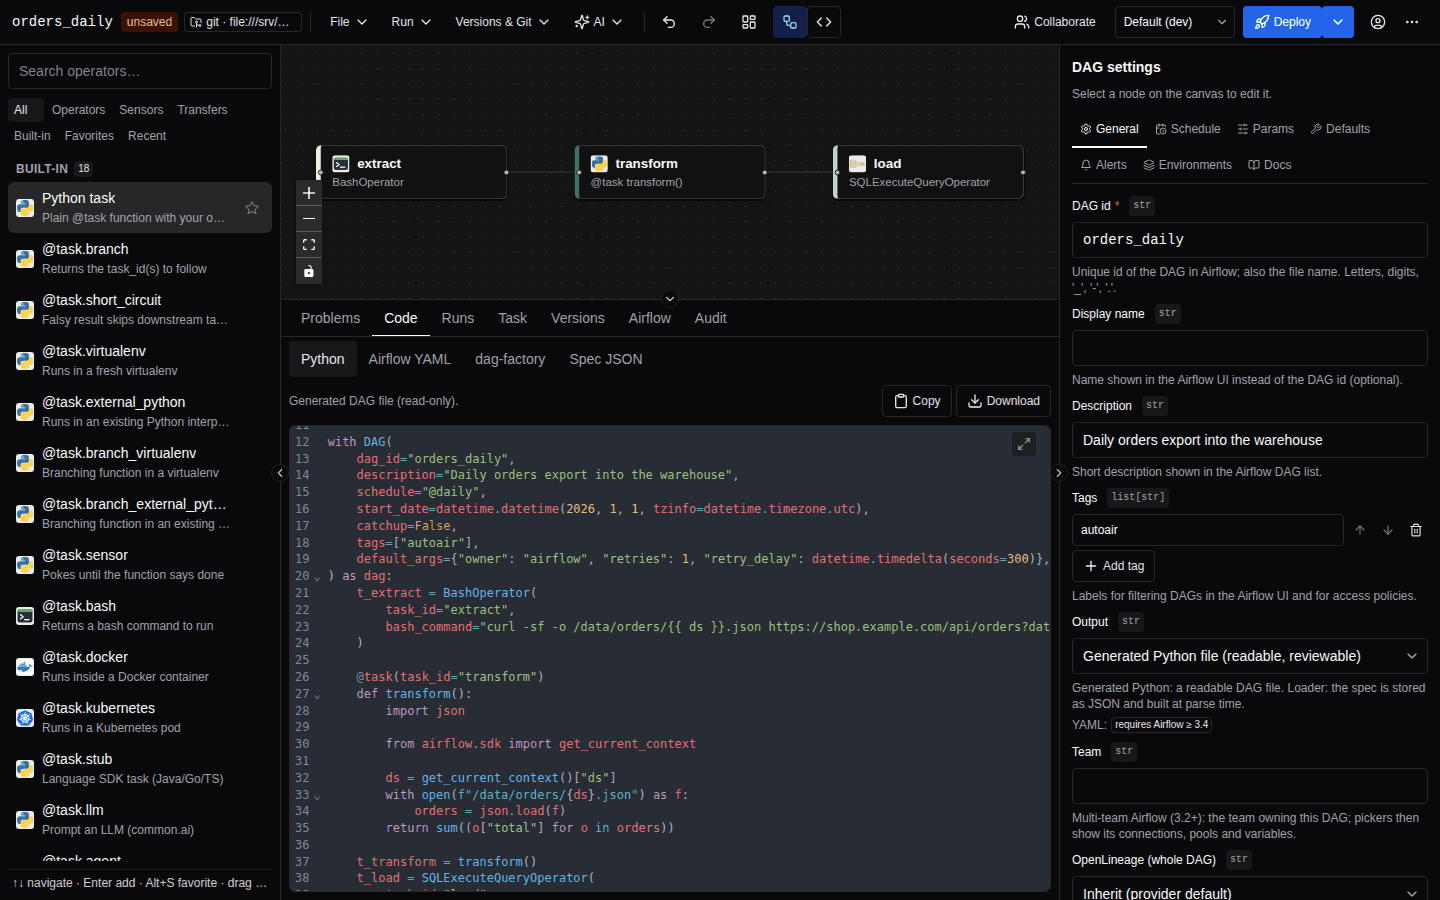Download the generated DAG file
Image resolution: width=1440 pixels, height=900 pixels.
point(1003,401)
